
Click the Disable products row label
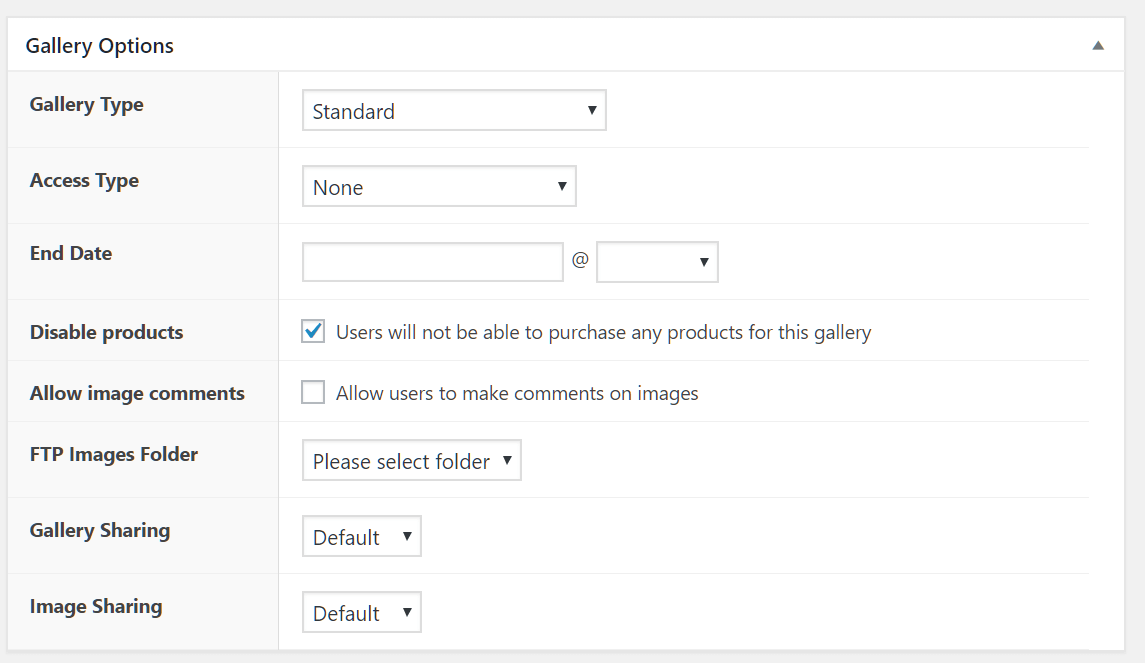pyautogui.click(x=107, y=333)
